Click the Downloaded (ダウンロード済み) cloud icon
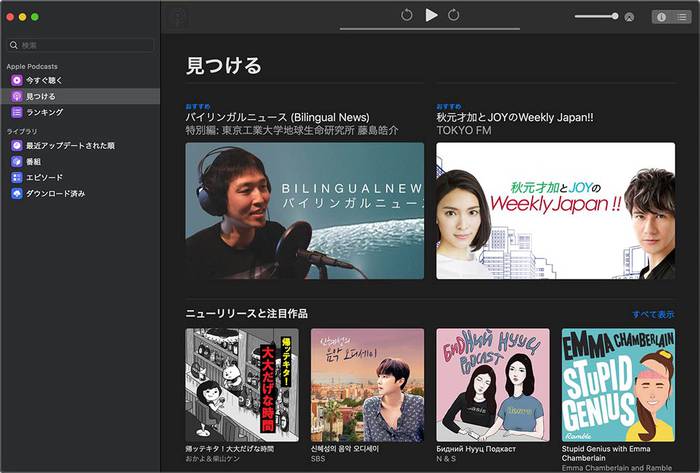Screen dimensions: 700x473 click(x=17, y=194)
